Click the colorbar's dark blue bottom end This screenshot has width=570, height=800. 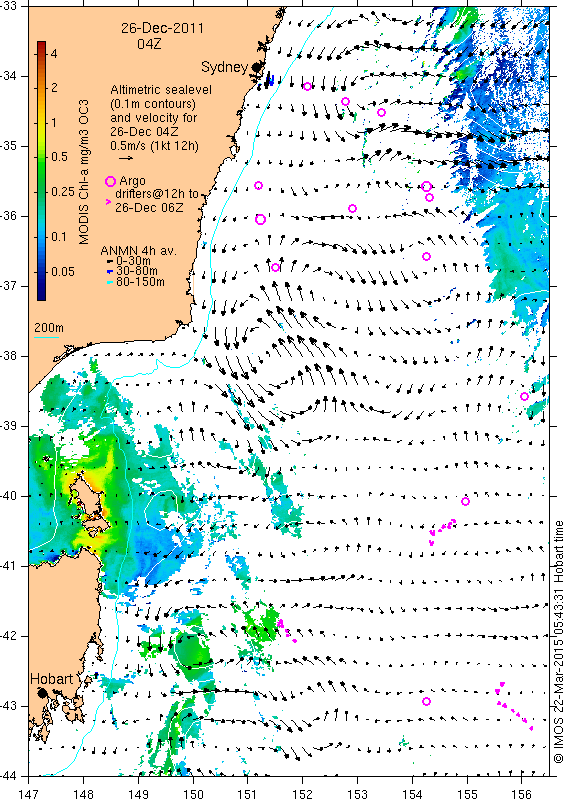(41, 295)
